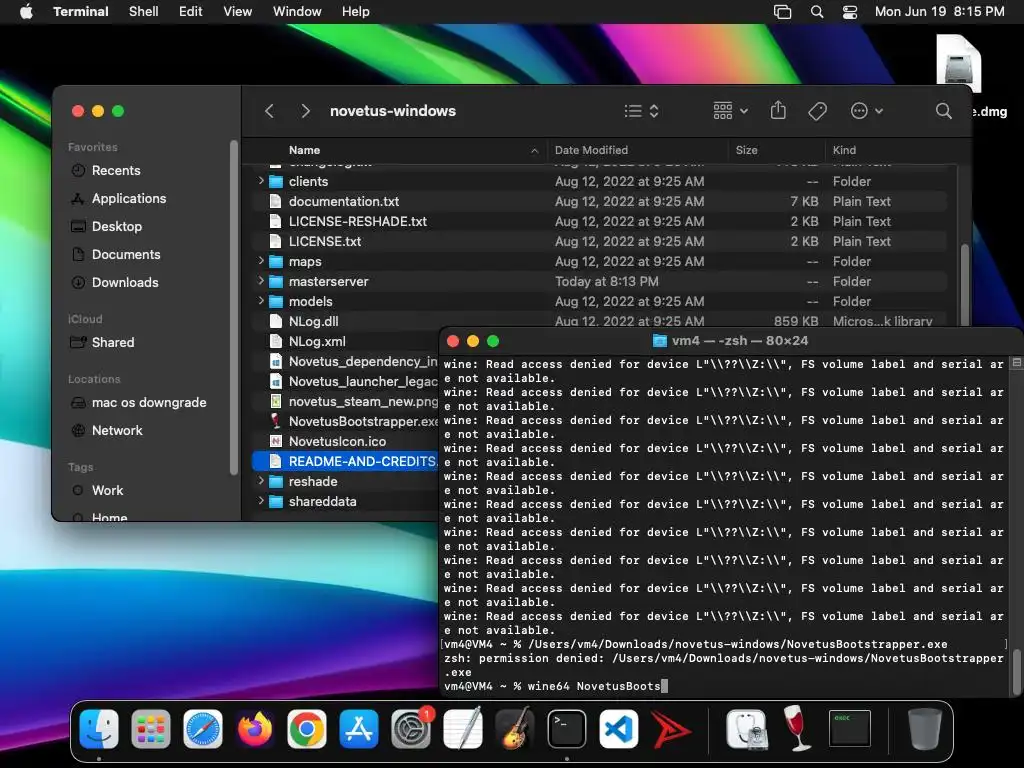
Task: Expand the masterserver folder
Action: (x=261, y=281)
